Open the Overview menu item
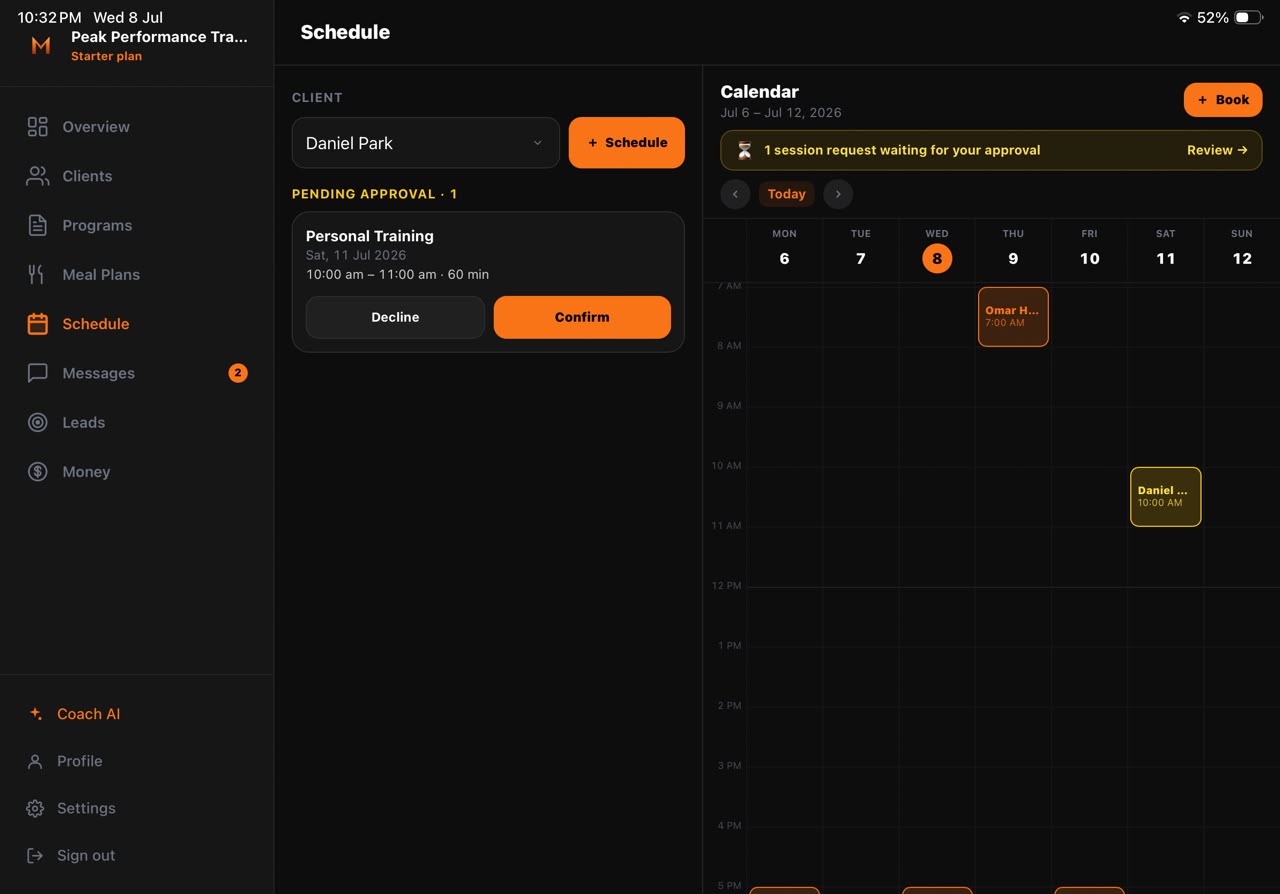Viewport: 1280px width, 894px height. (x=137, y=127)
